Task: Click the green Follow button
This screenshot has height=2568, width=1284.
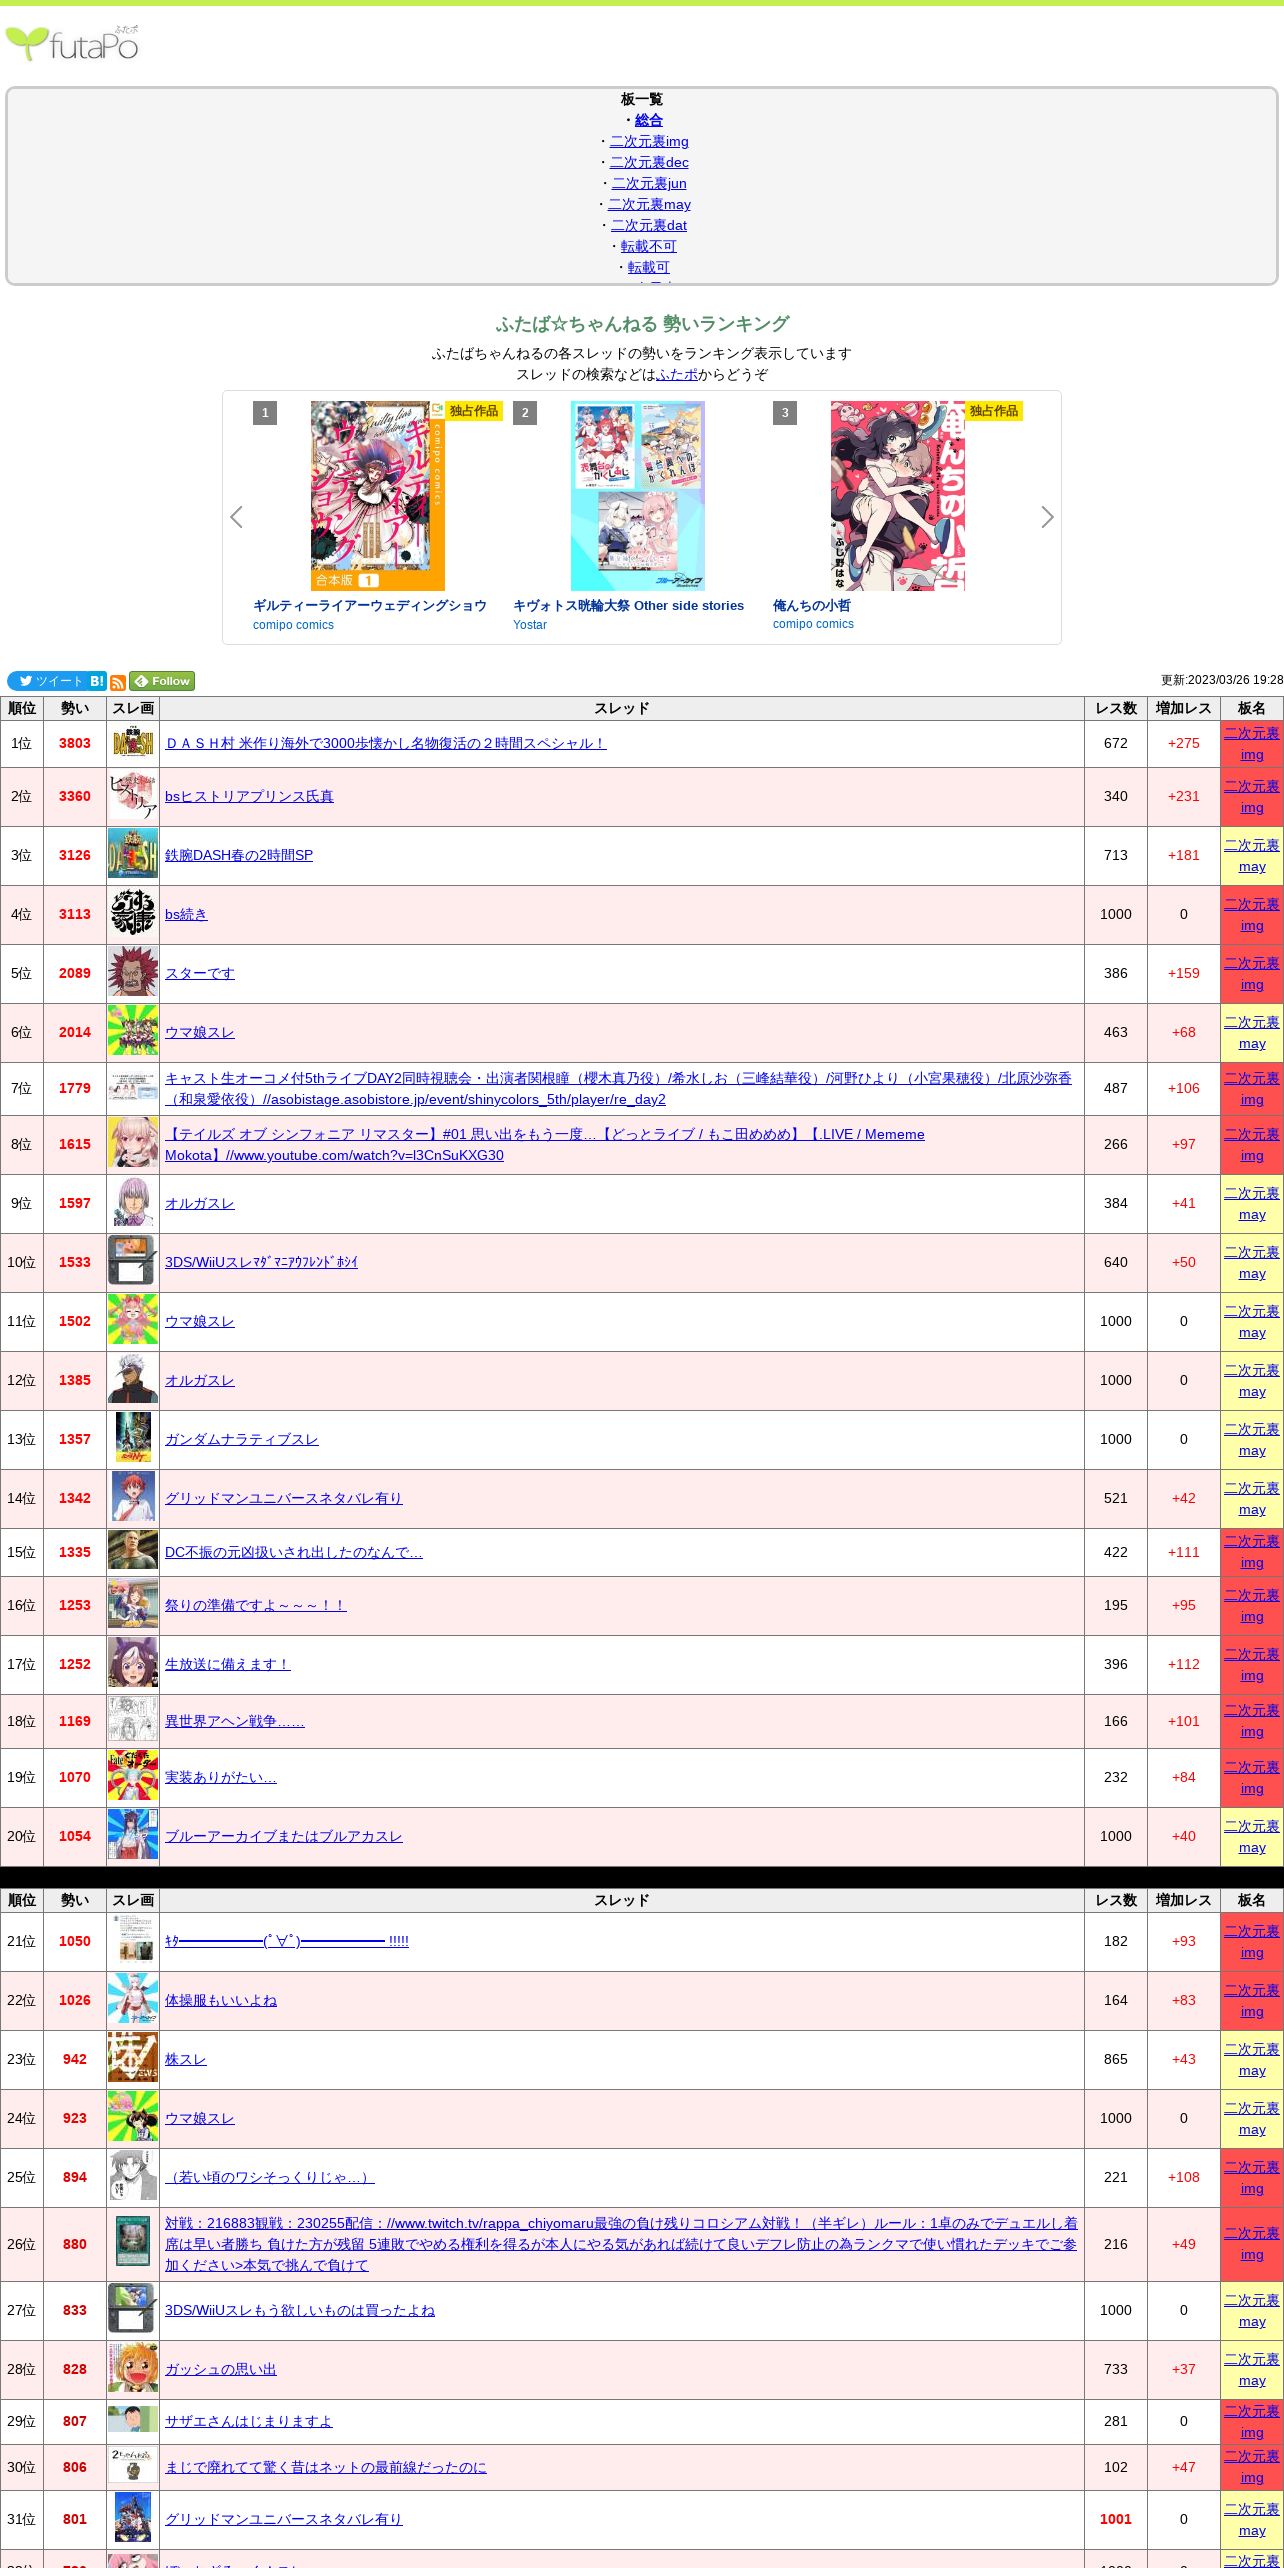Action: [x=162, y=681]
